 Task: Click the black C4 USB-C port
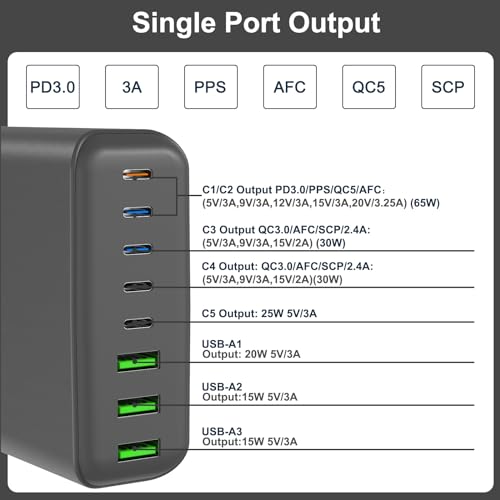click(138, 286)
